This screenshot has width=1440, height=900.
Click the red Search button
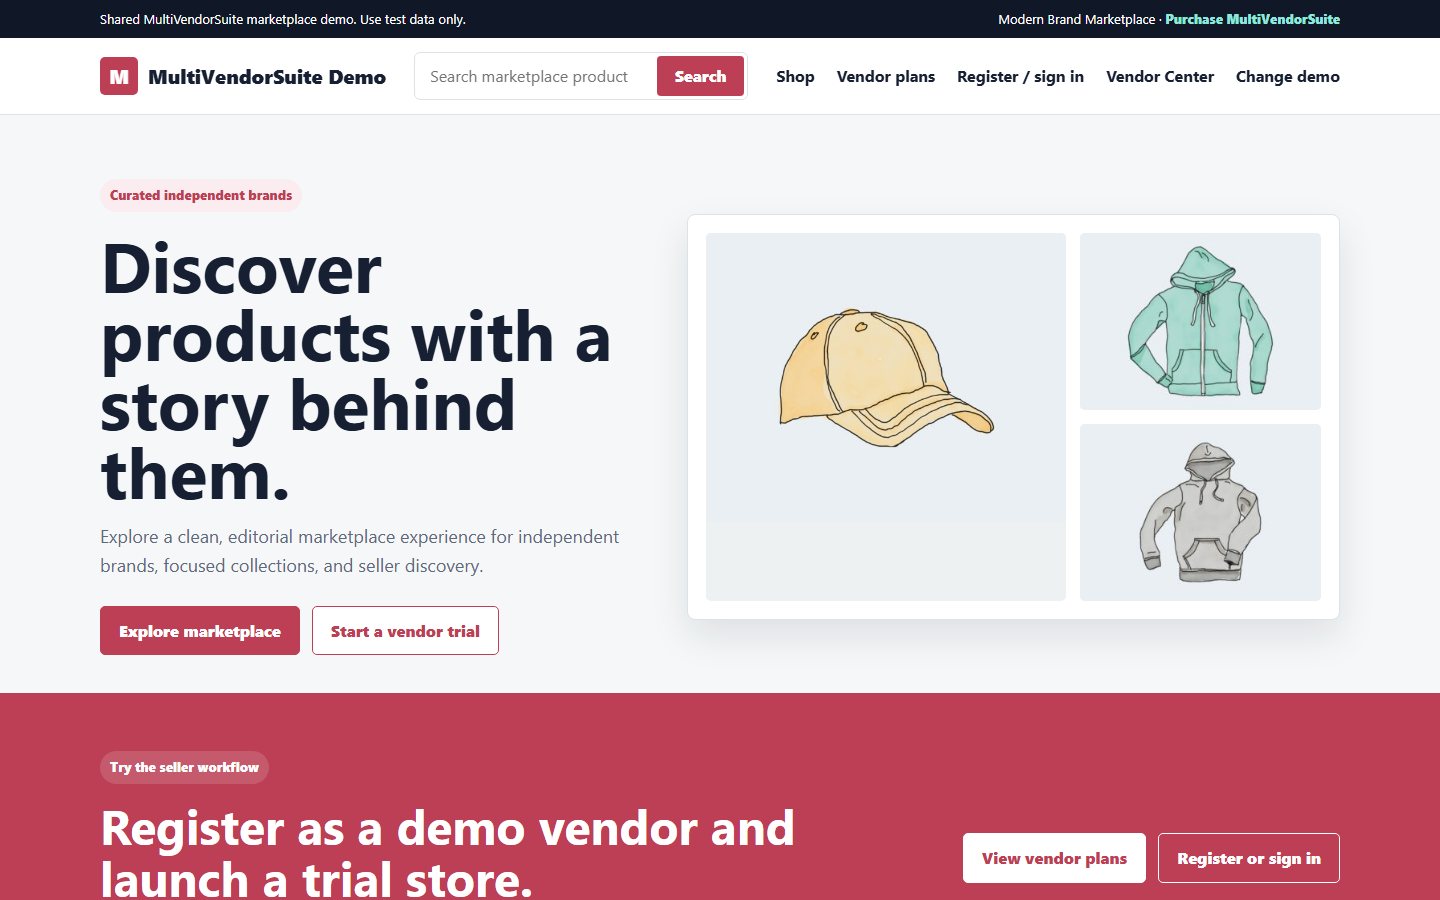pos(700,76)
